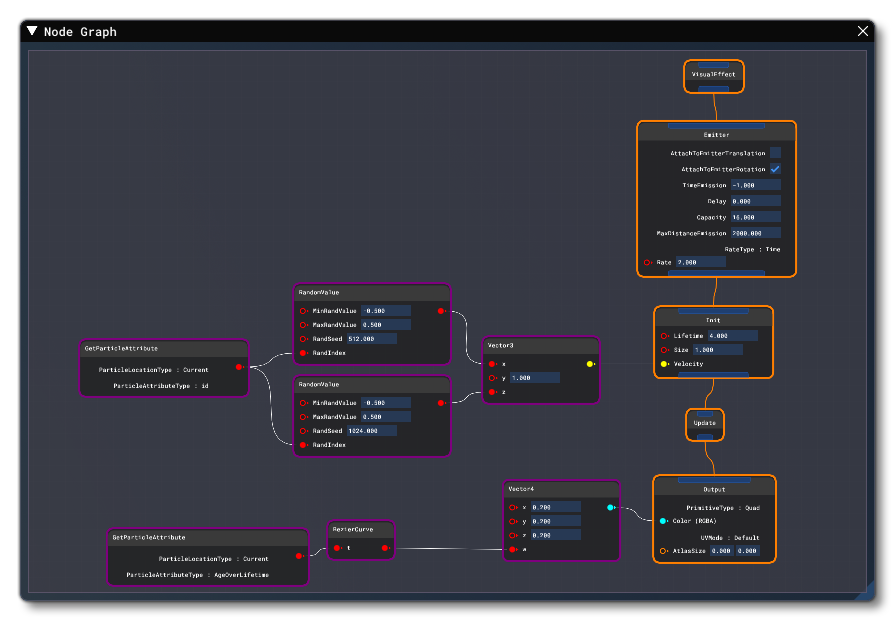Click the Color (RGBA) input port on Output node

pos(663,519)
